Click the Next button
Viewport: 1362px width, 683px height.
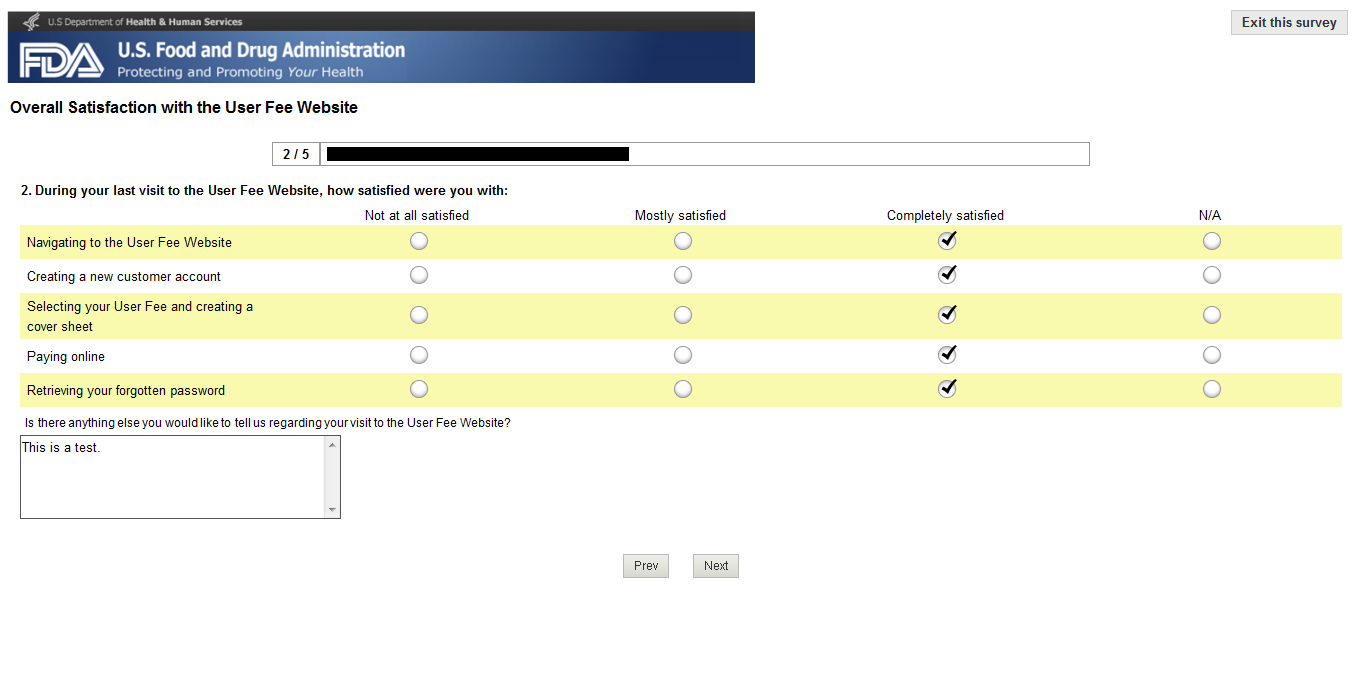tap(716, 566)
